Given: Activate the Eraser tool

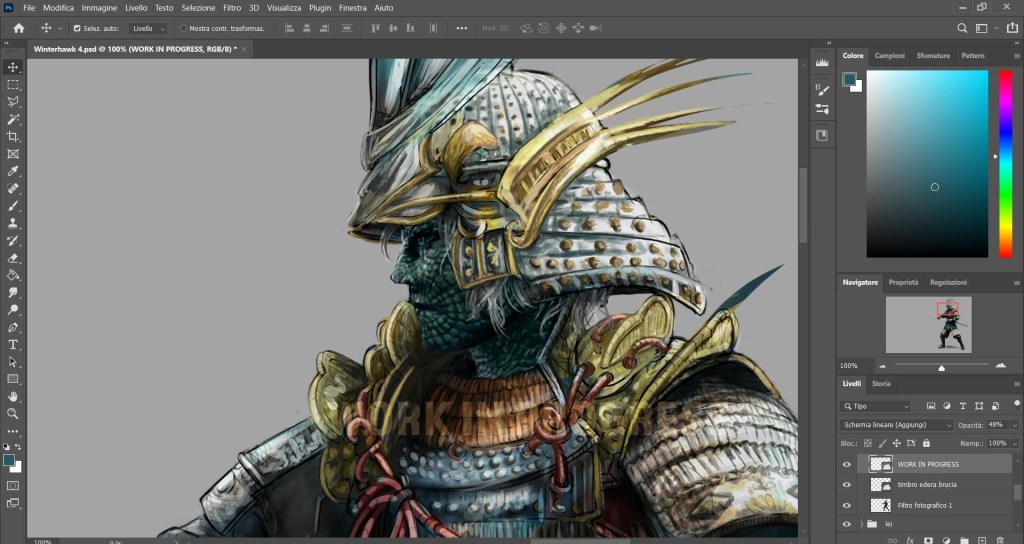Looking at the screenshot, I should tap(13, 258).
